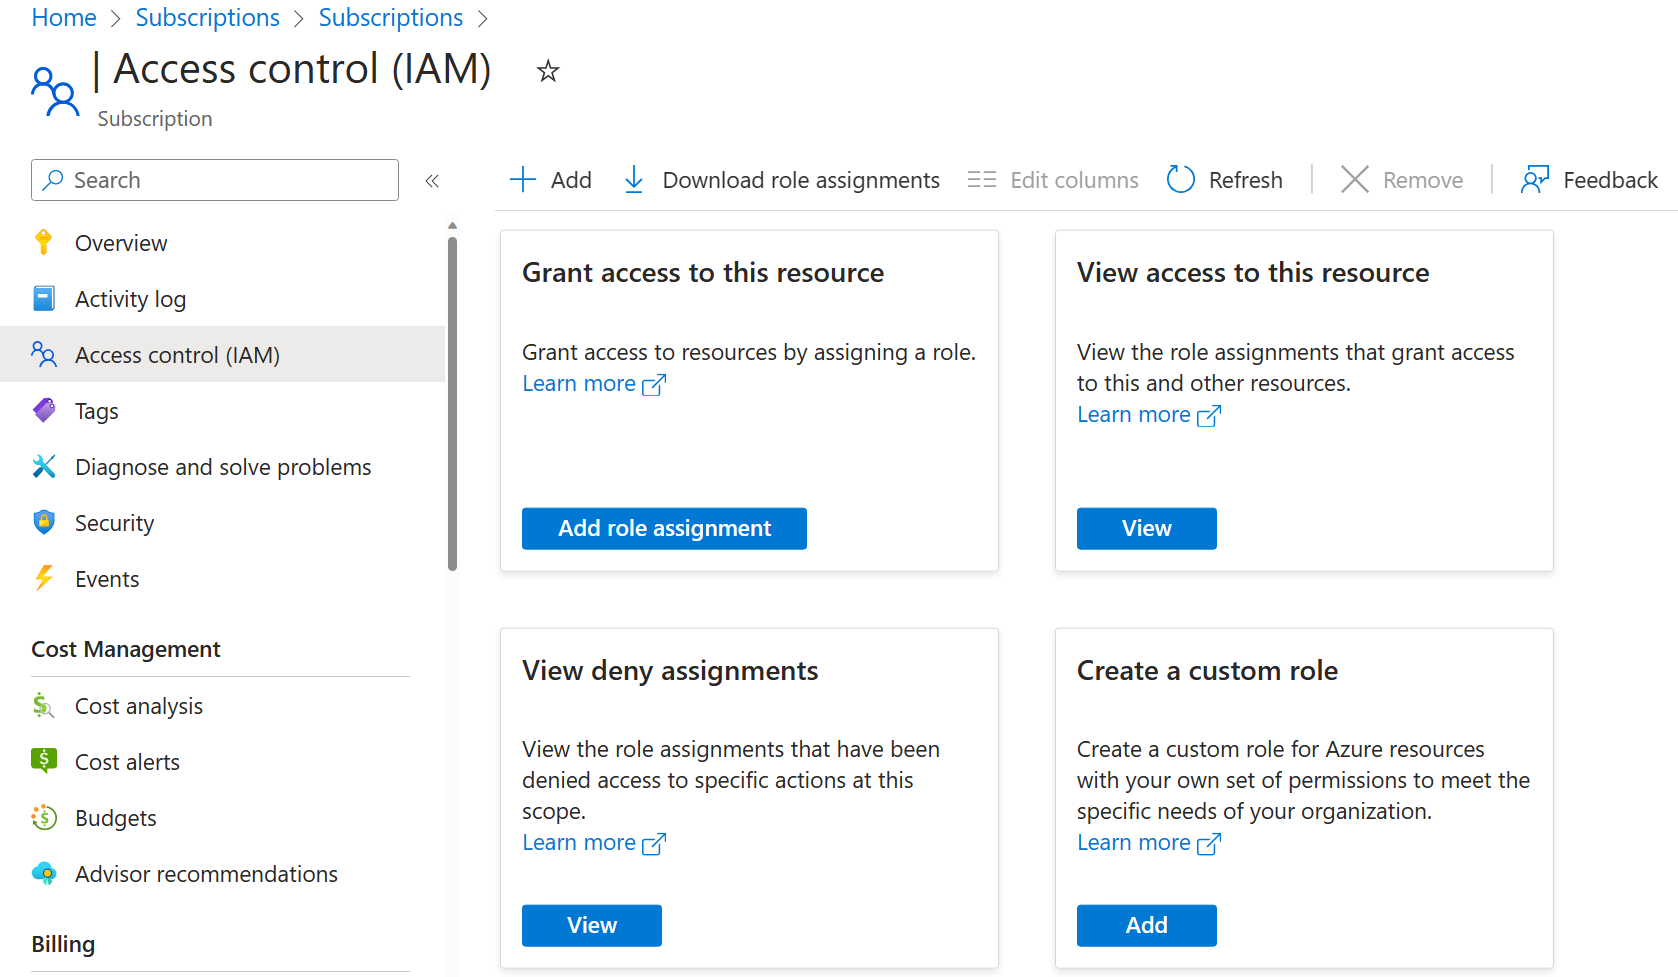Click Subscriptions breadcrumb next to Home

click(x=207, y=18)
